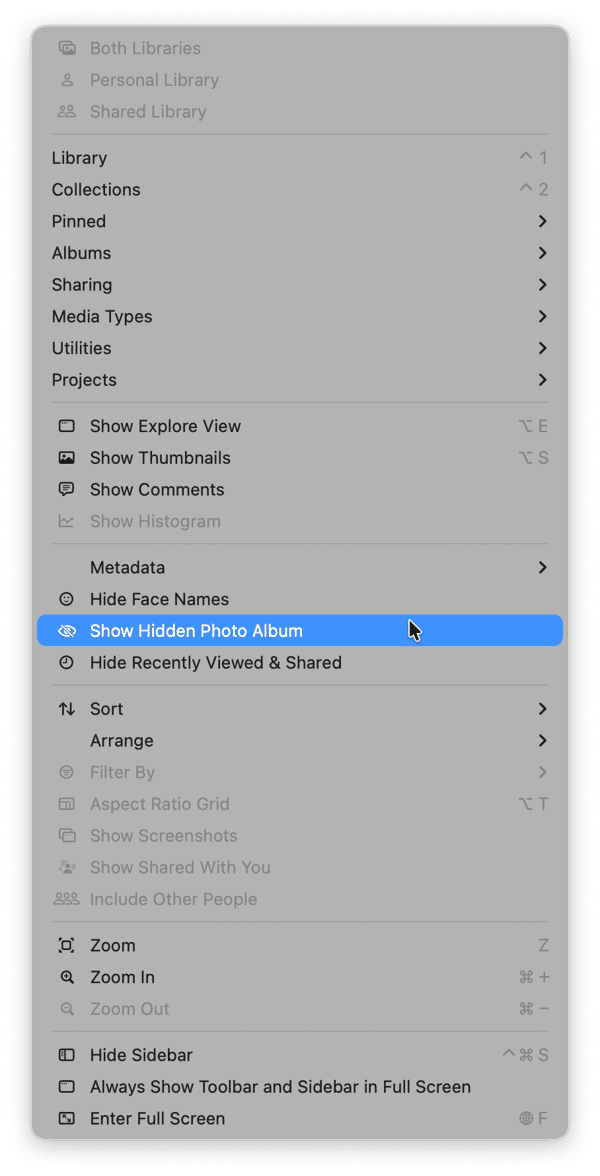Expand the Media Types submenu

tap(102, 316)
